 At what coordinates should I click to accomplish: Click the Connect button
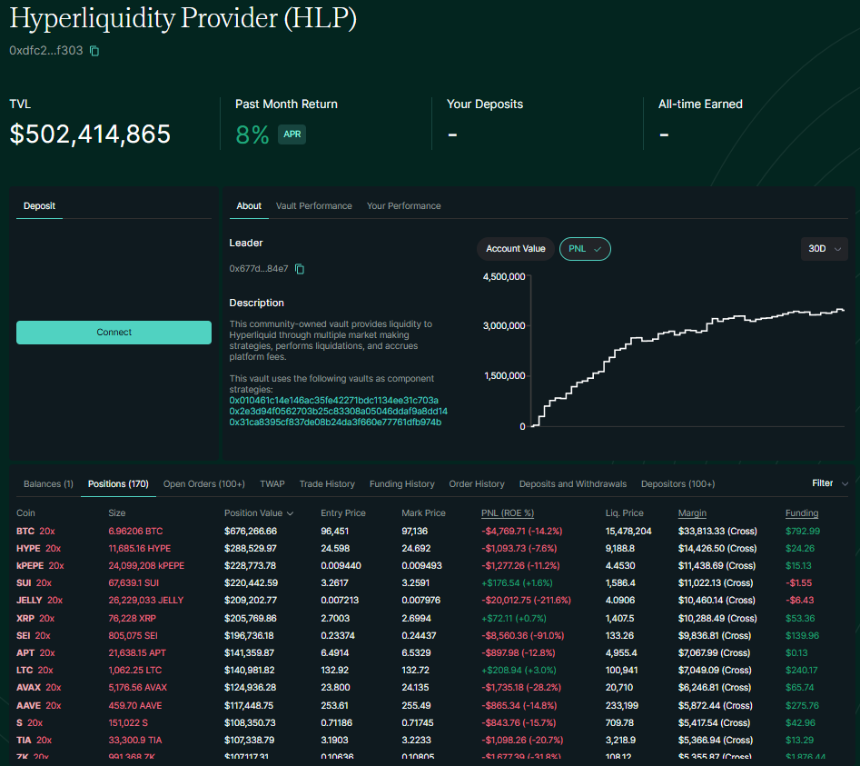tap(114, 332)
